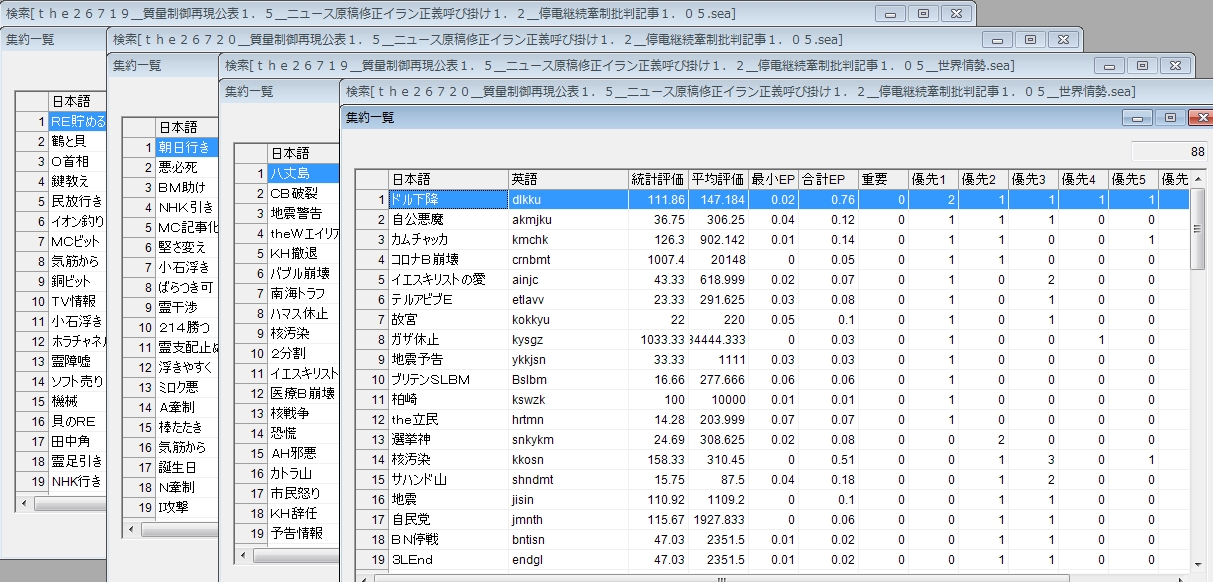Click the 優先1 column header

click(x=933, y=179)
